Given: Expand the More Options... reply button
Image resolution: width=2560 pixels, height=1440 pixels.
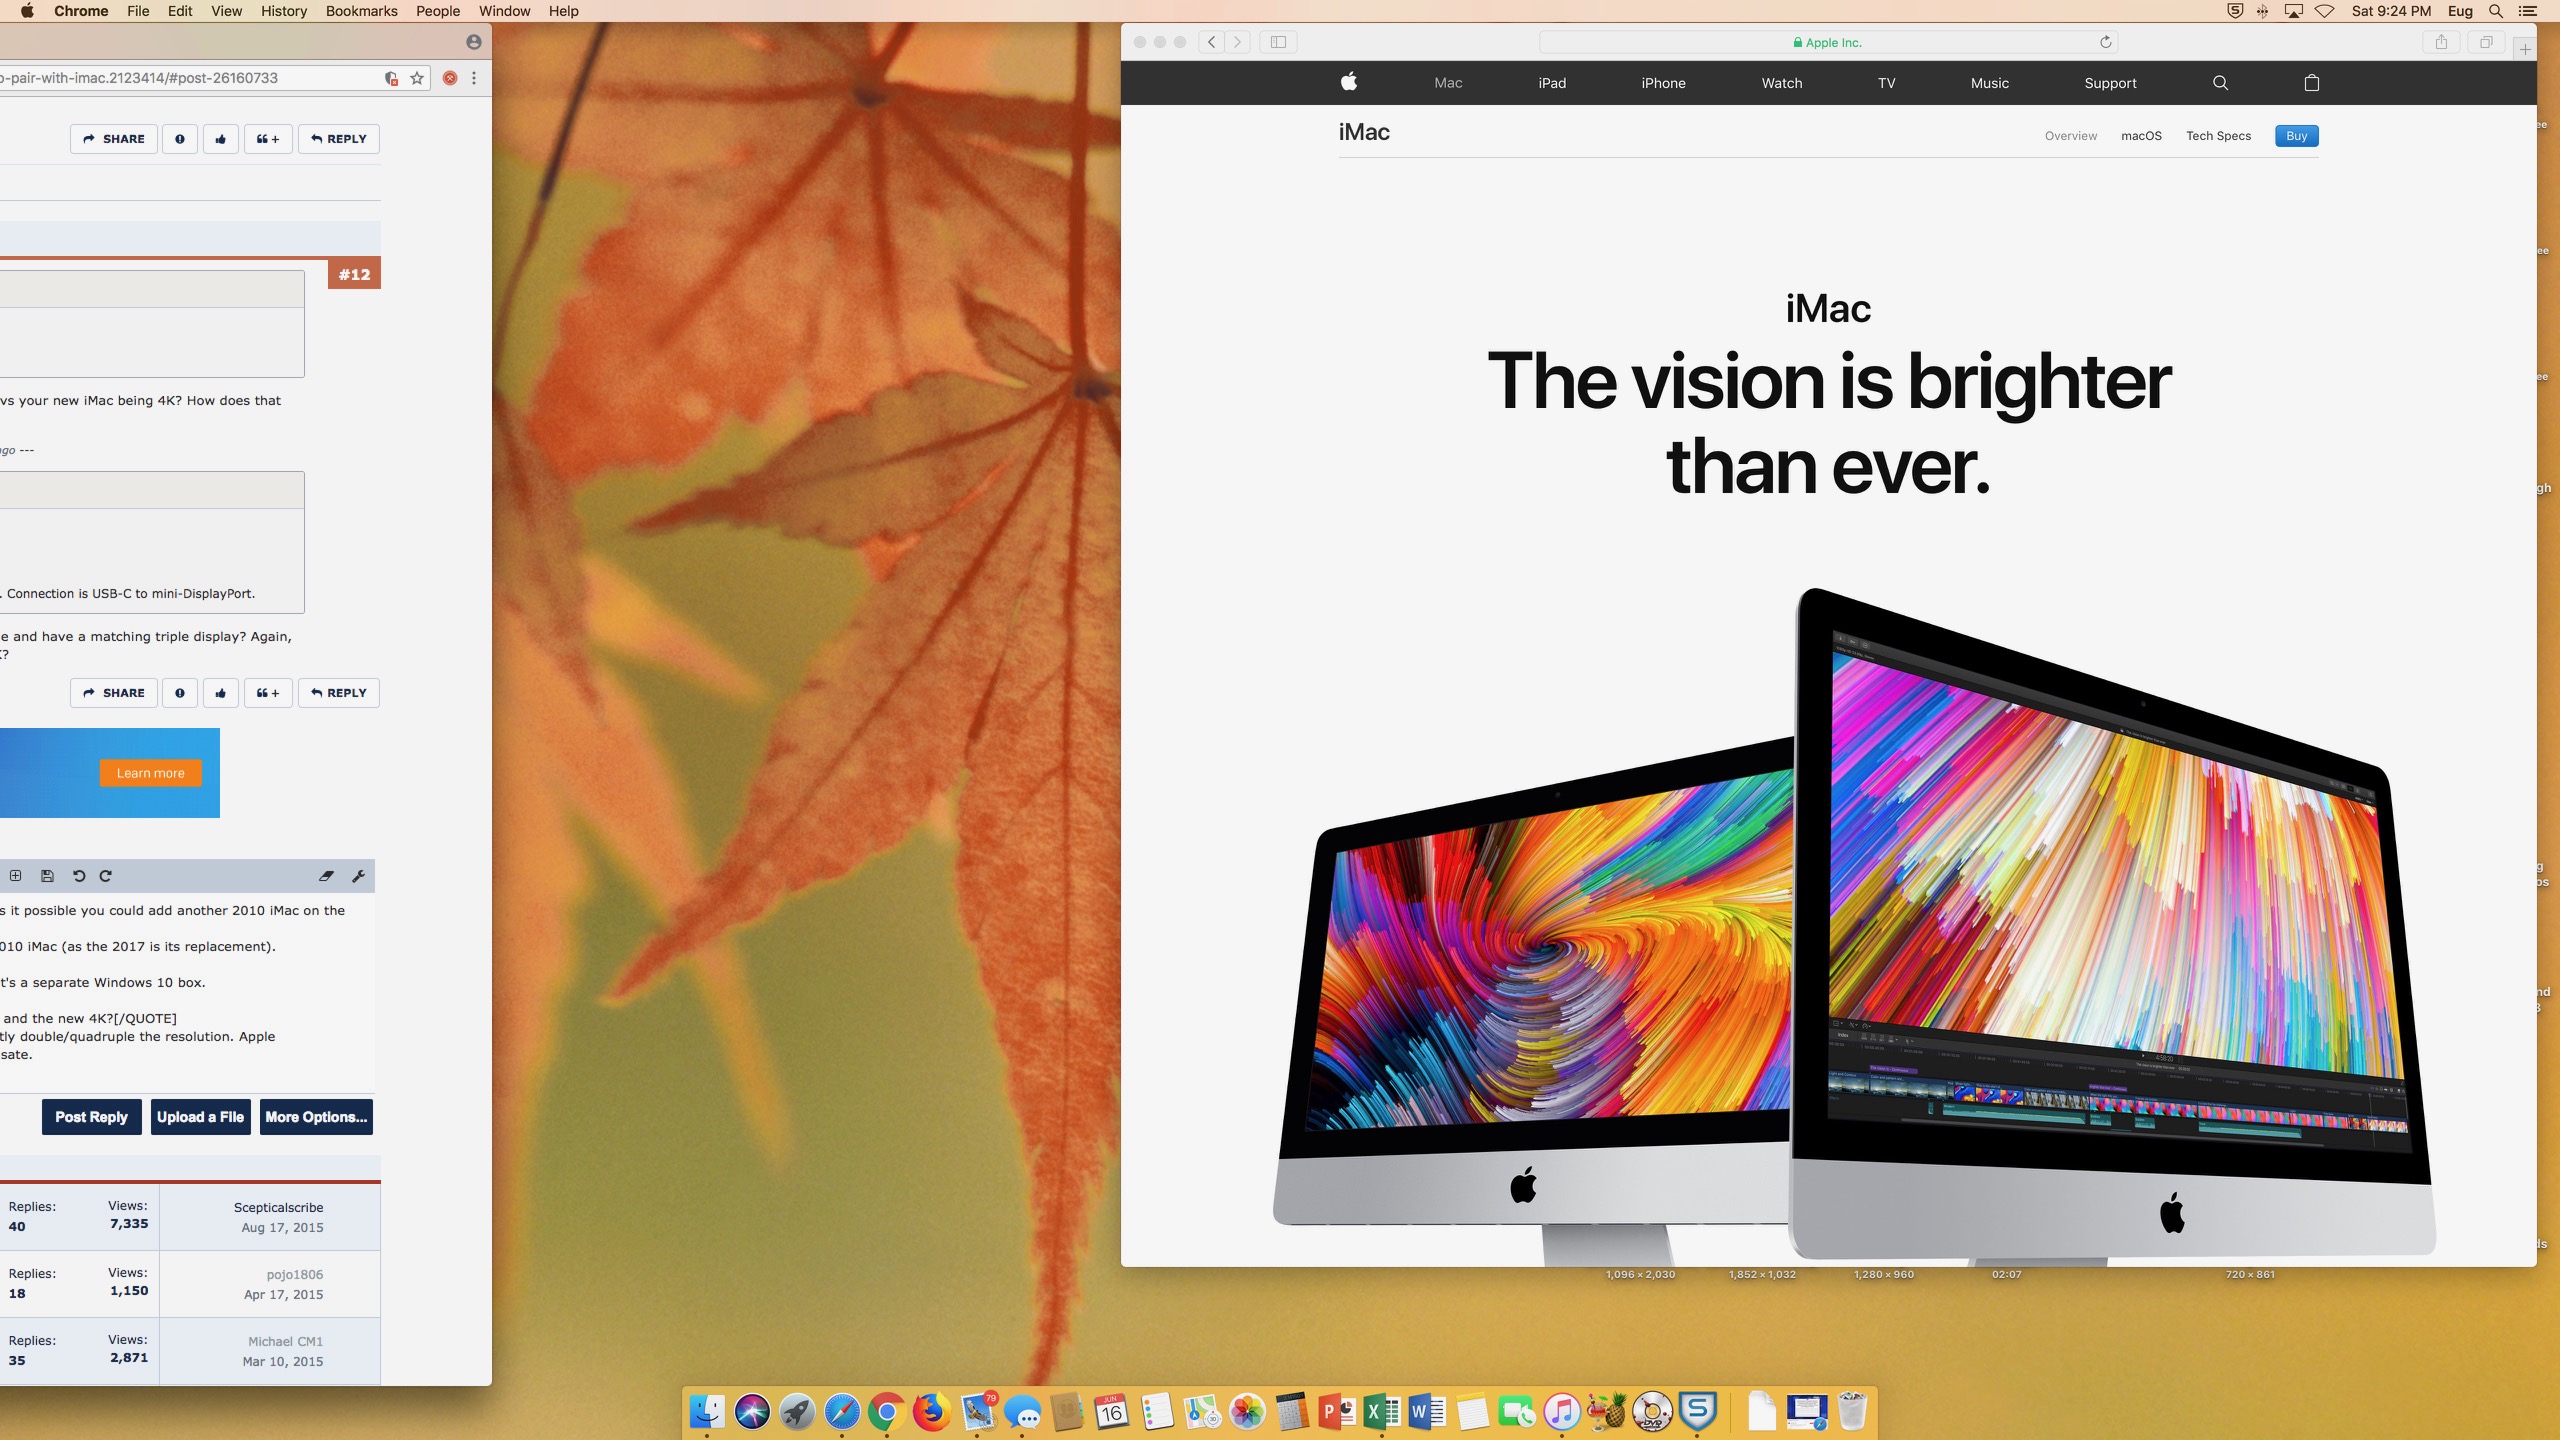Looking at the screenshot, I should [316, 1117].
